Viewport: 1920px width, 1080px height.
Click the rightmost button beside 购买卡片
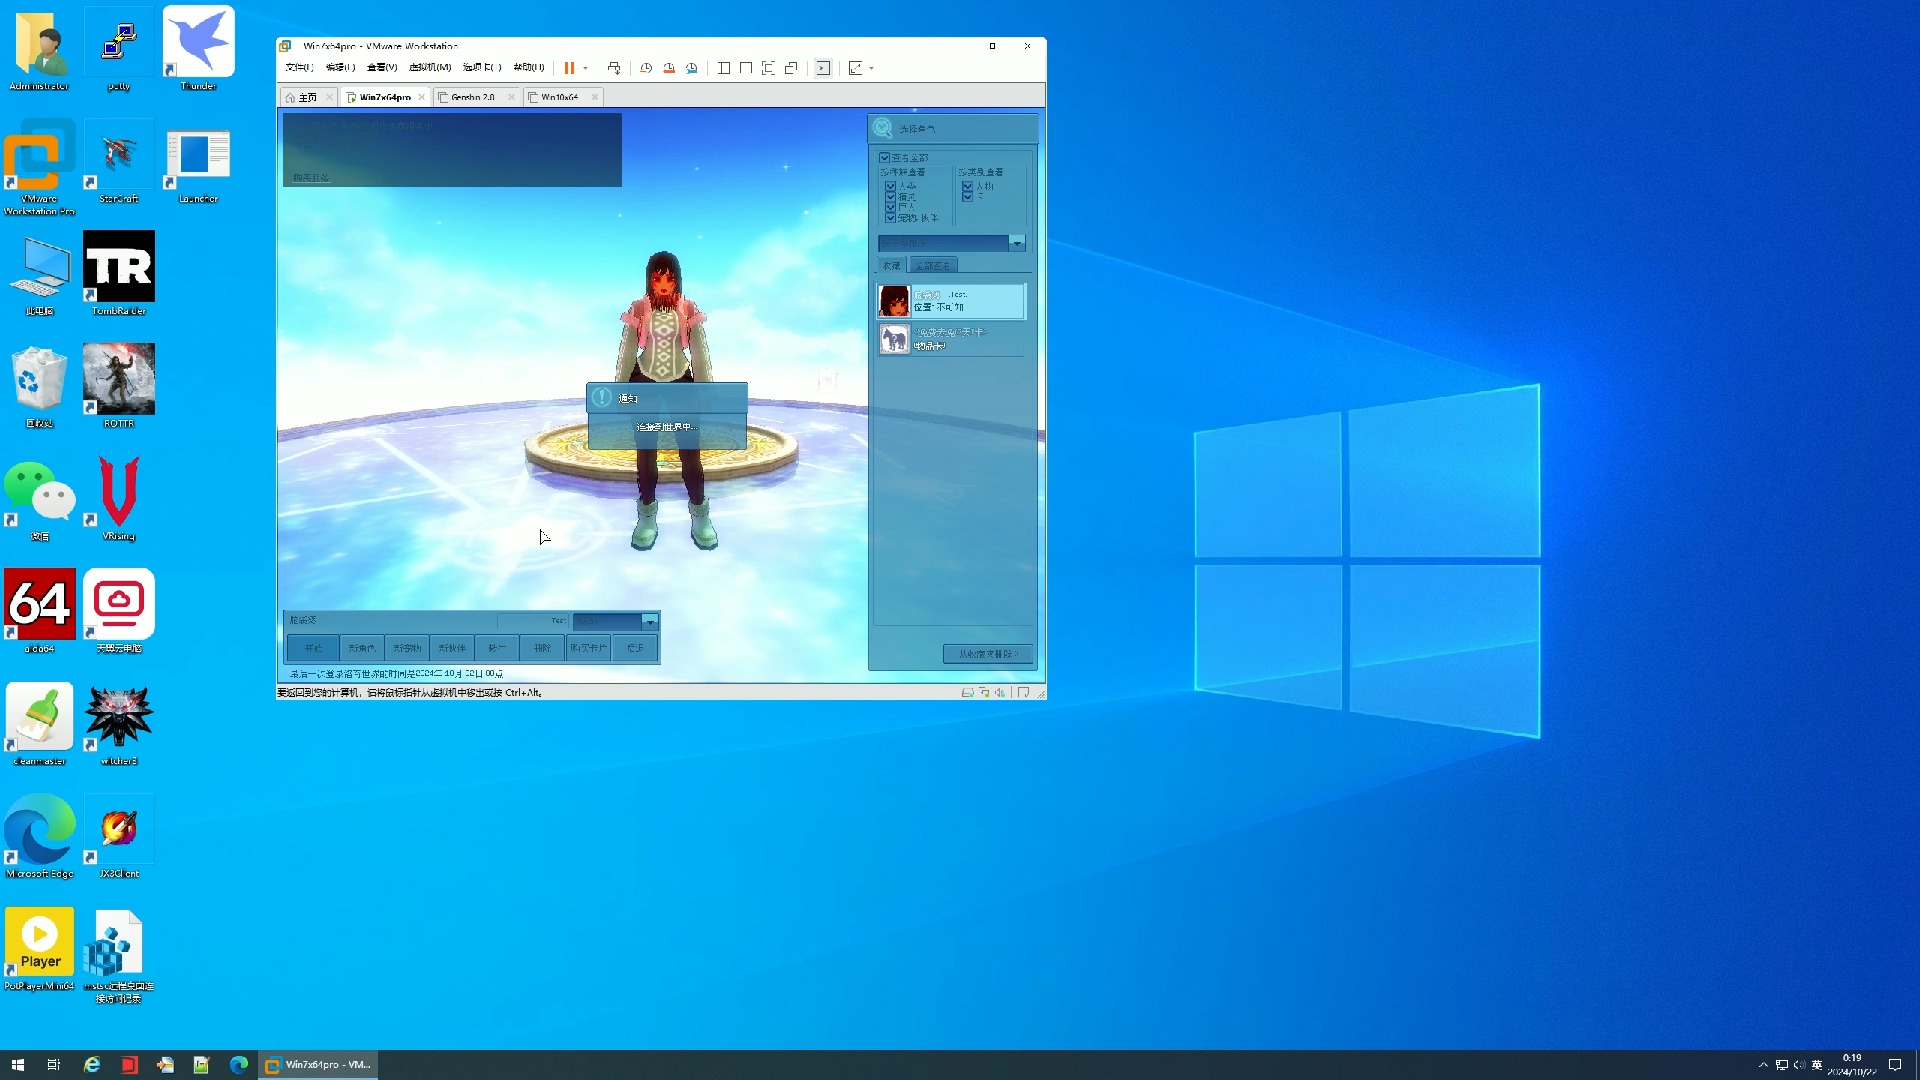point(635,648)
